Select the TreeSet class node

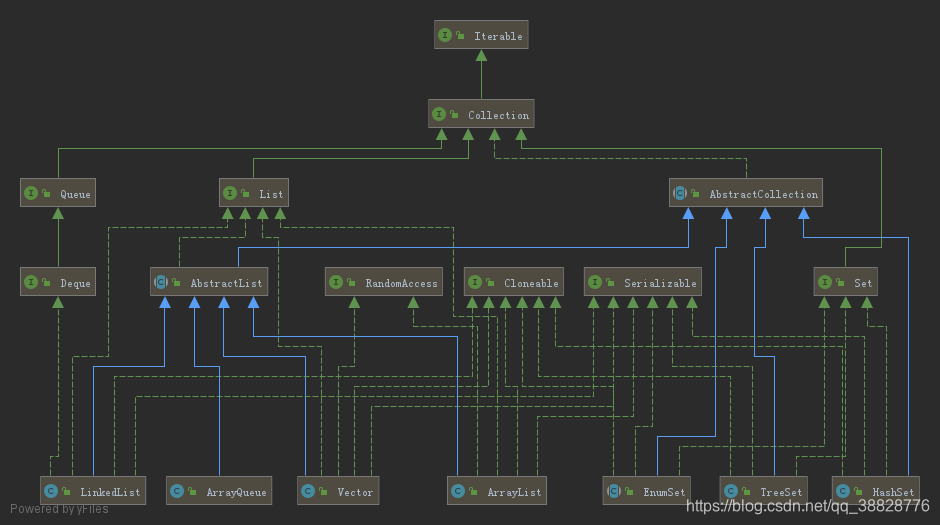pyautogui.click(x=764, y=491)
